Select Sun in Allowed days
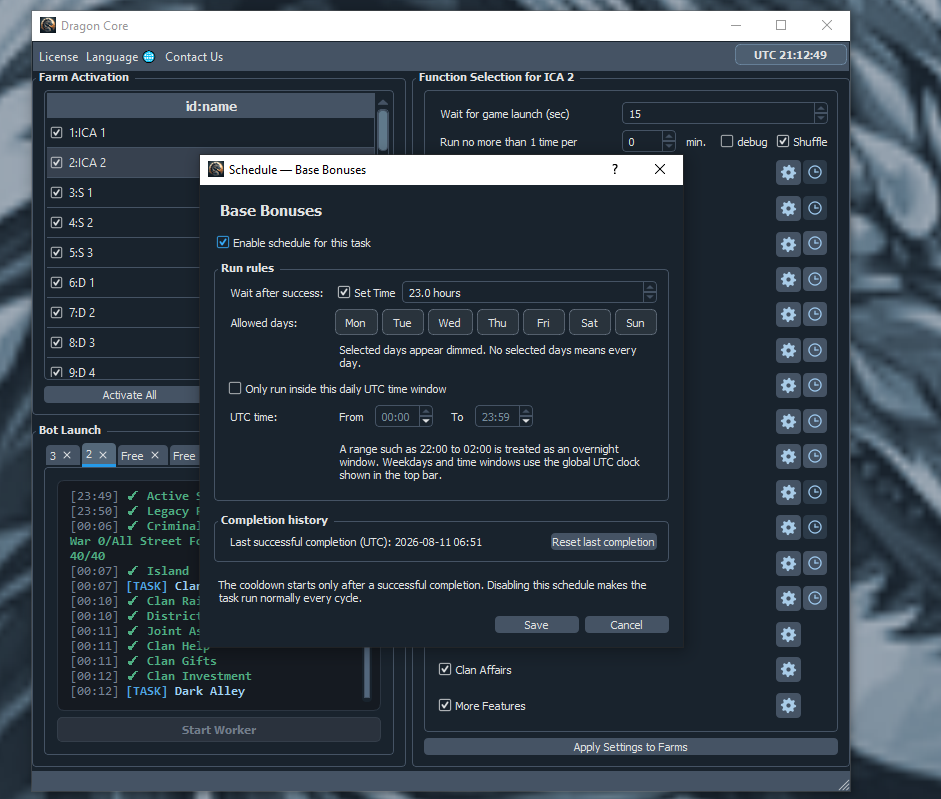Image resolution: width=941 pixels, height=799 pixels. [636, 322]
